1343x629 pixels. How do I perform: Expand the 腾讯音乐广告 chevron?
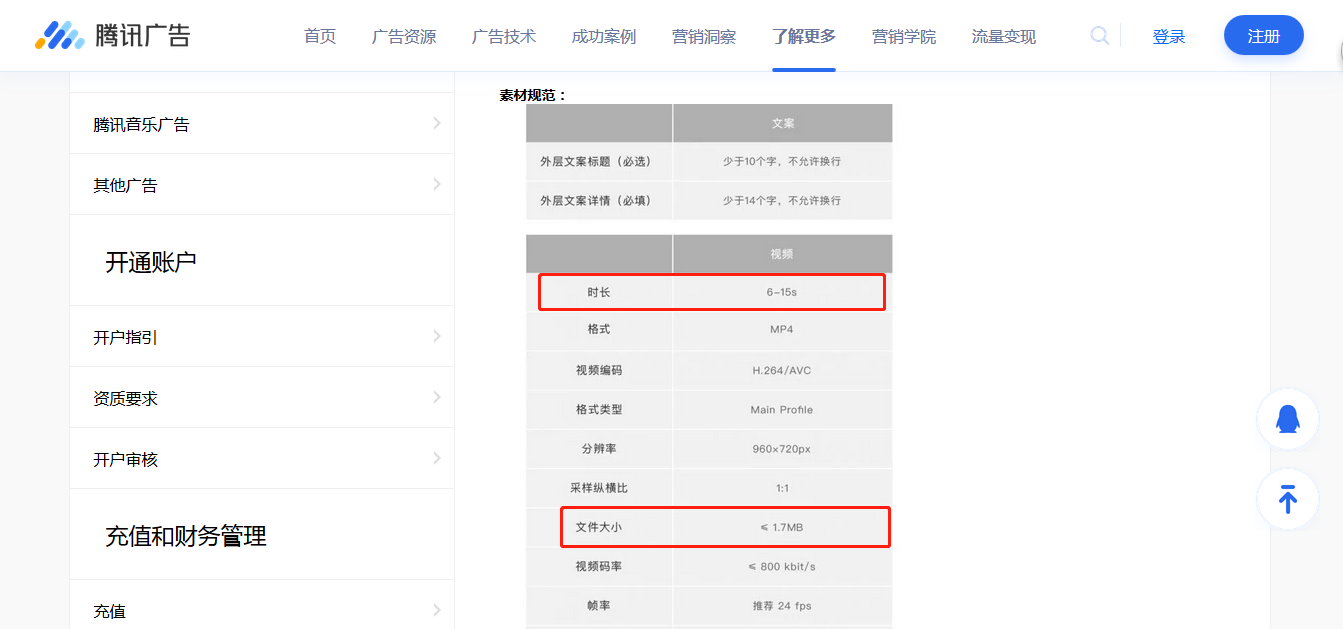coord(437,123)
